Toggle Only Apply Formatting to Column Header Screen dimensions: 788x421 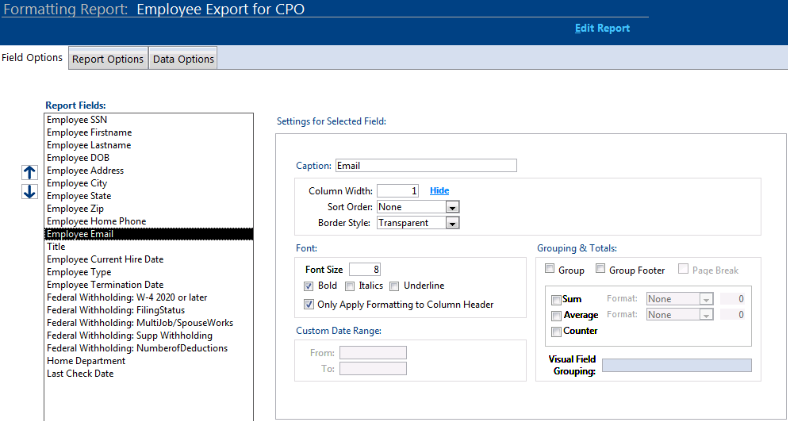(x=309, y=304)
